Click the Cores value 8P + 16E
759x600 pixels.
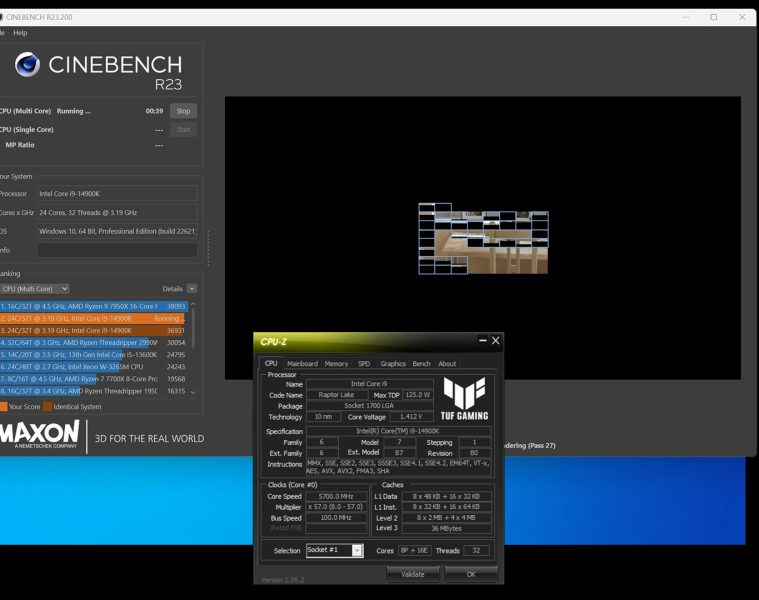415,550
